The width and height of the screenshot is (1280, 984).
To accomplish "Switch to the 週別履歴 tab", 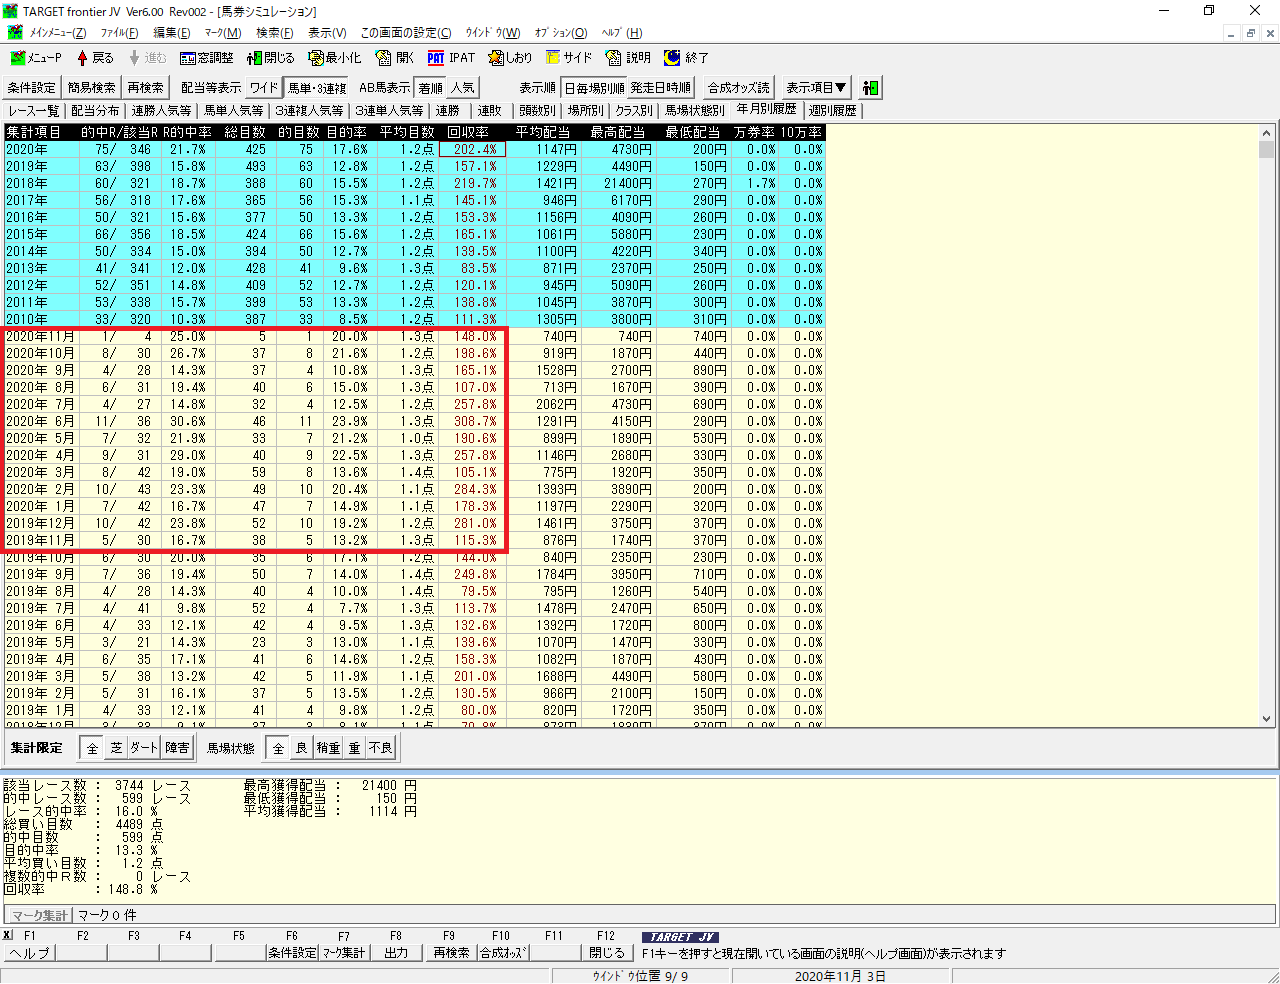I will pos(832,111).
